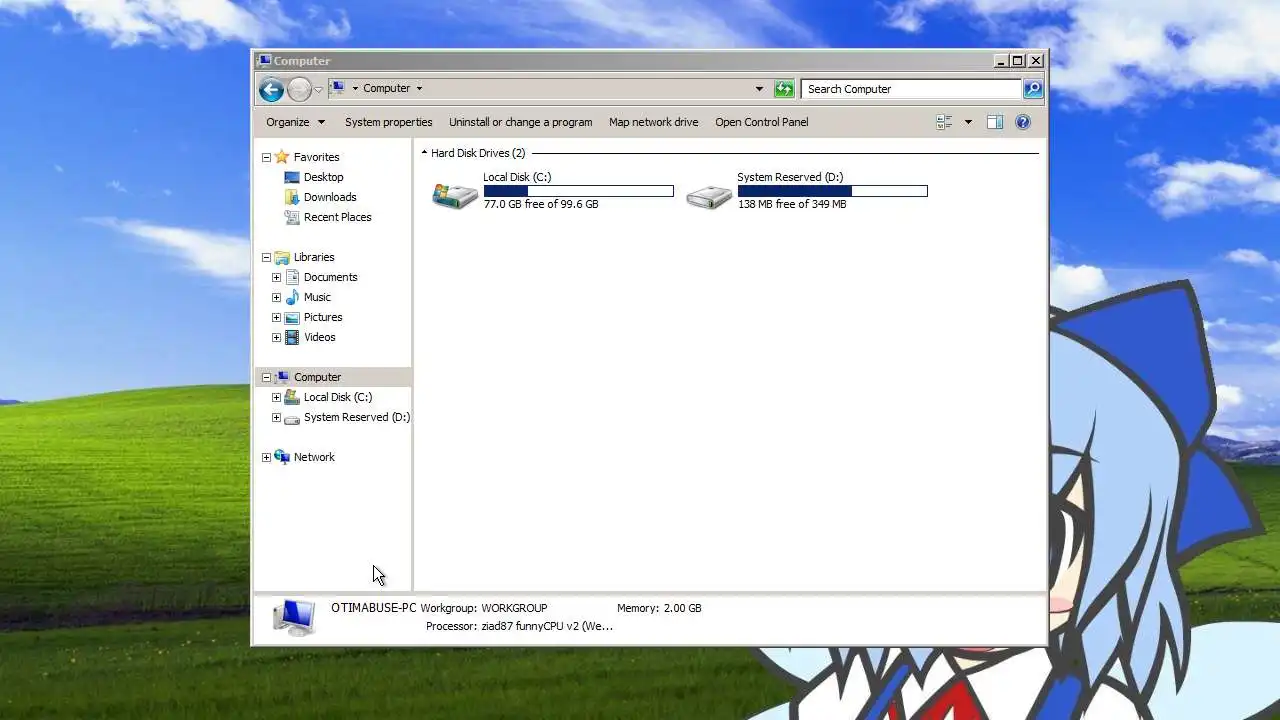Select Favorites in navigation pane
The width and height of the screenshot is (1280, 720).
[316, 157]
